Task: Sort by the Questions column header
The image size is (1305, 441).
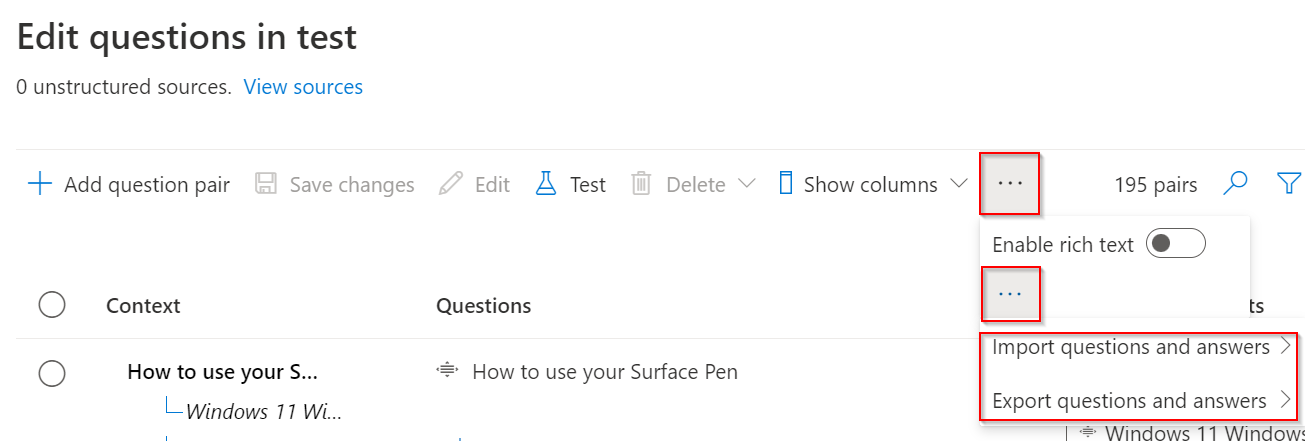Action: click(483, 305)
